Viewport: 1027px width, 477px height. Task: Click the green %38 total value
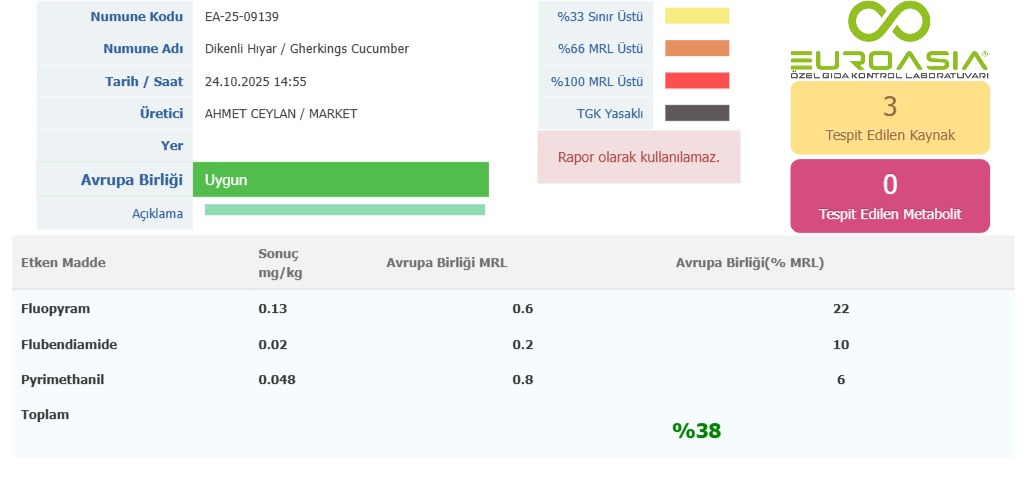click(x=696, y=431)
